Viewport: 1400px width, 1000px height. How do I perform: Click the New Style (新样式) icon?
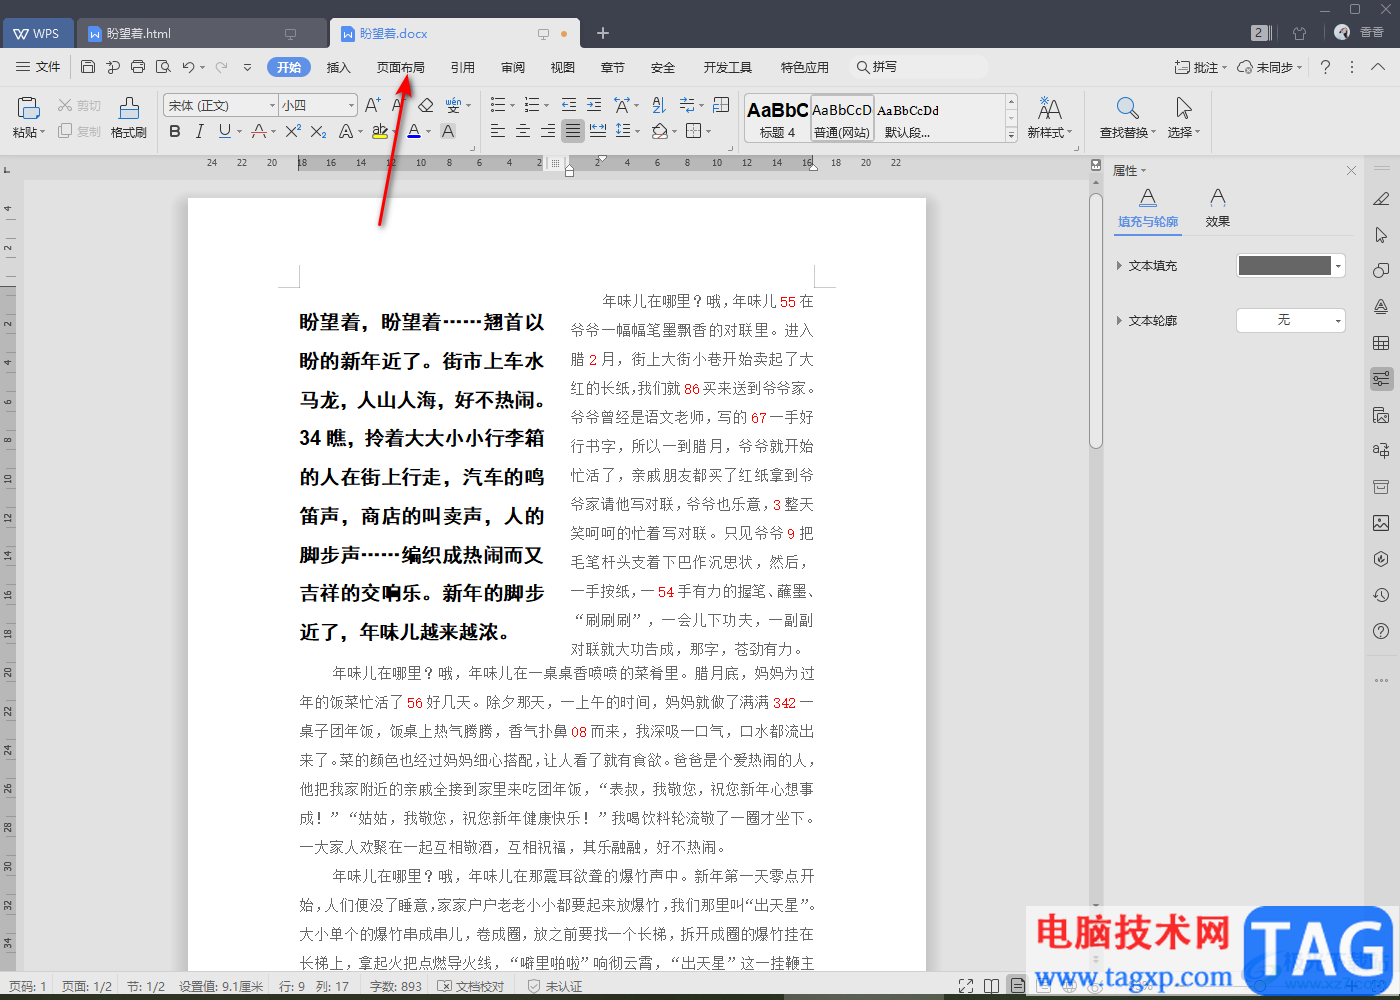[x=1049, y=108]
